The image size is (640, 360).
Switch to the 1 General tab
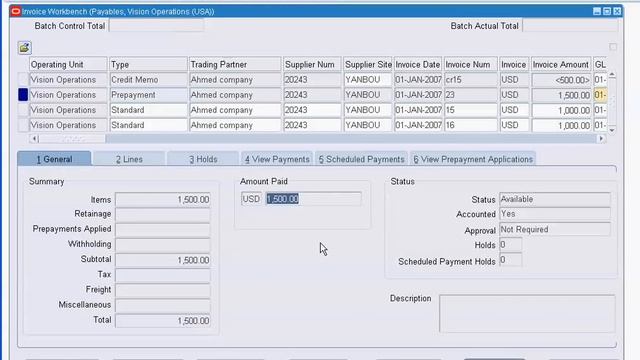[54, 159]
